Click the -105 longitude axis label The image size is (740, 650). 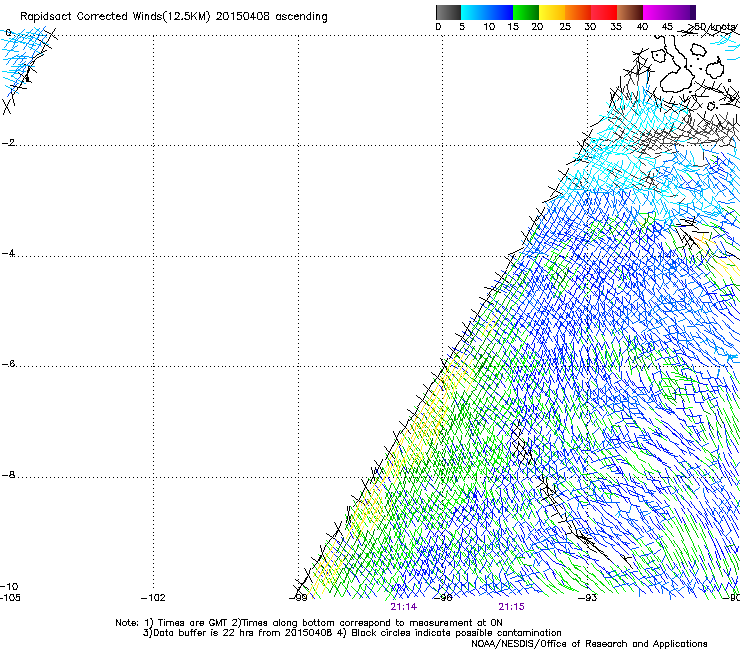click(10, 598)
